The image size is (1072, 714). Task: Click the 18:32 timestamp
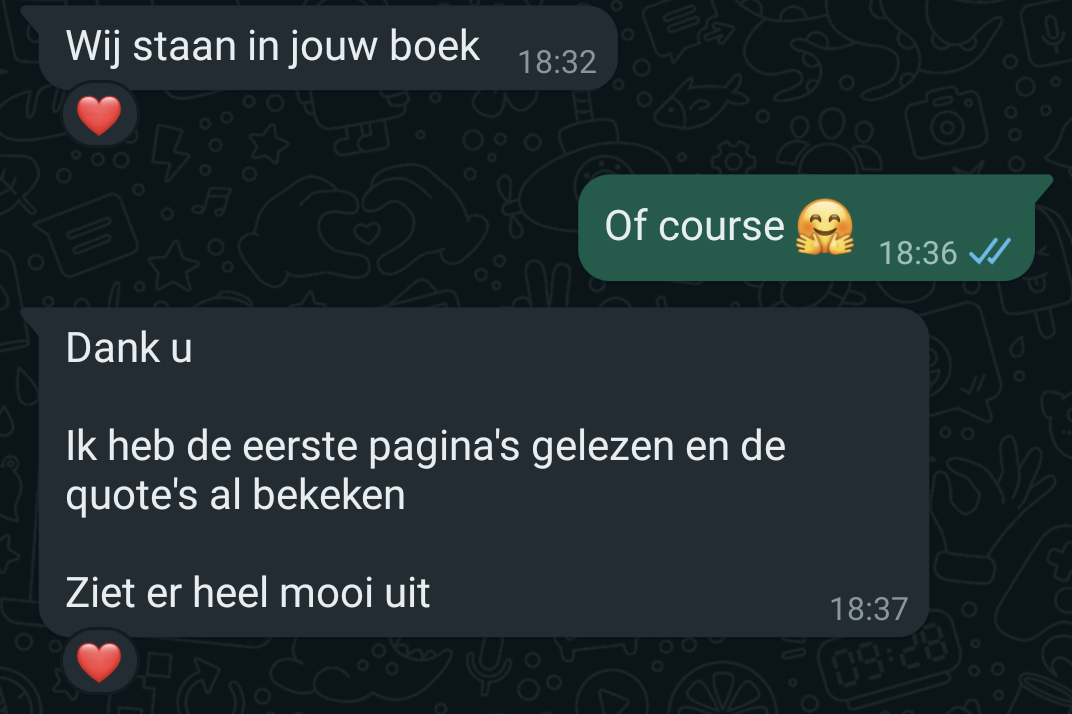point(557,62)
